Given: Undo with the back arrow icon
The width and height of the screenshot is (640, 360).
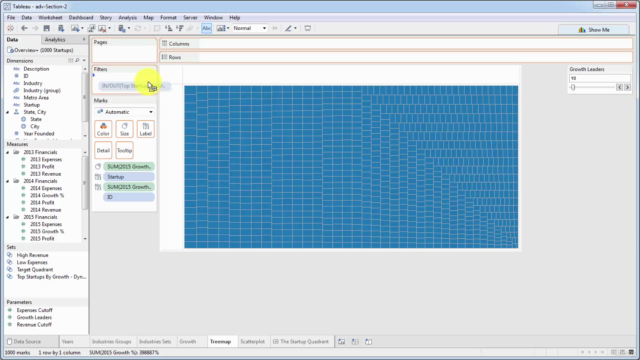Looking at the screenshot, I should [24, 28].
